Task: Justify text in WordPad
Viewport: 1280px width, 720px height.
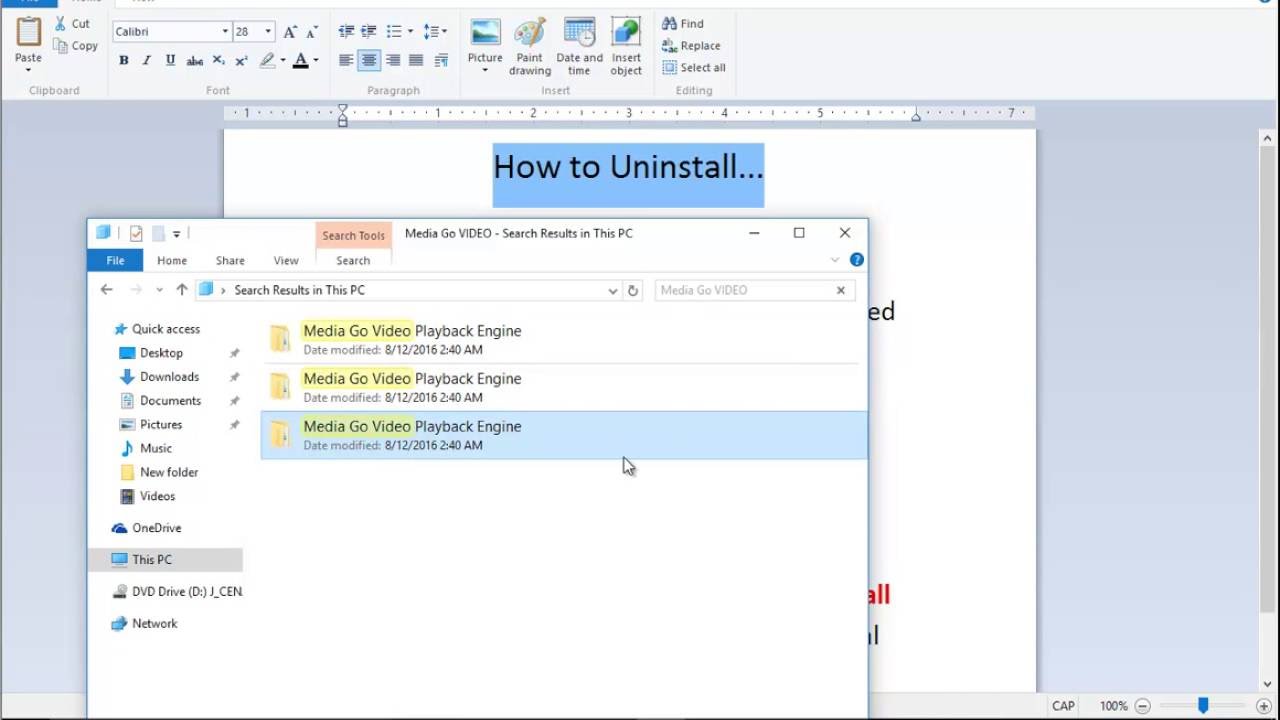Action: click(416, 61)
